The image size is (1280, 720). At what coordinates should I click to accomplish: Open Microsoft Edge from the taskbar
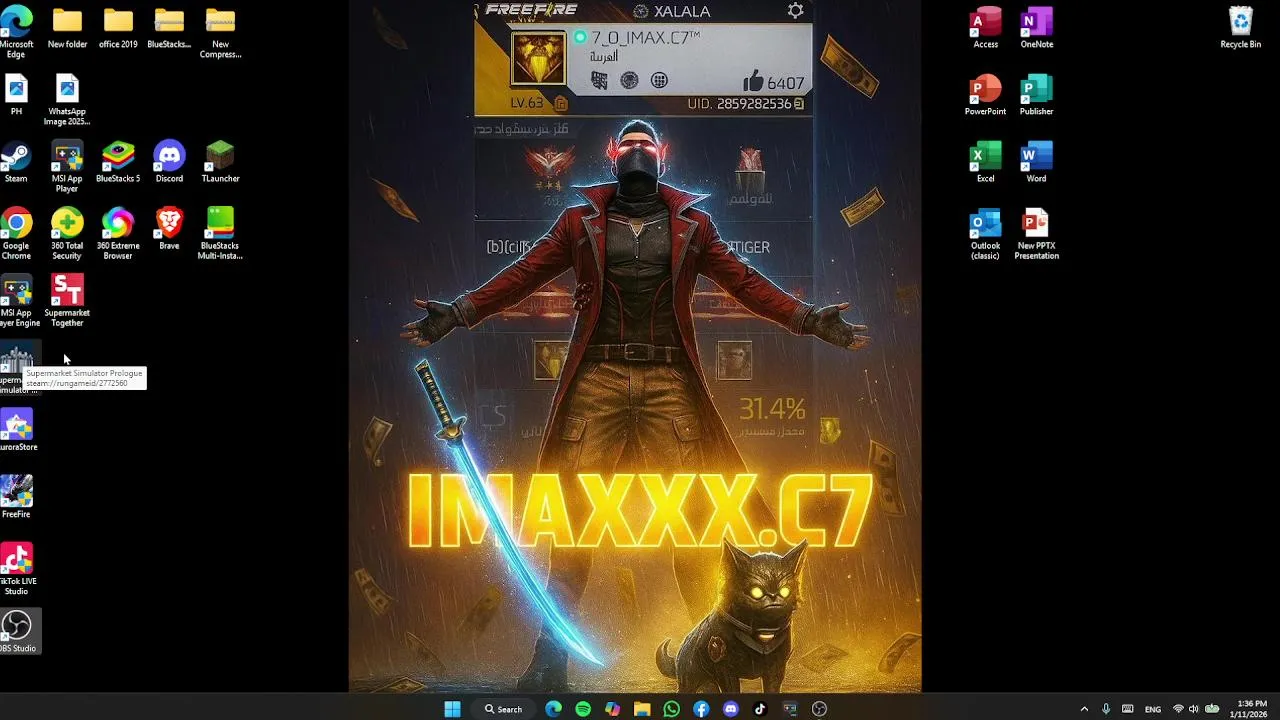(x=553, y=709)
